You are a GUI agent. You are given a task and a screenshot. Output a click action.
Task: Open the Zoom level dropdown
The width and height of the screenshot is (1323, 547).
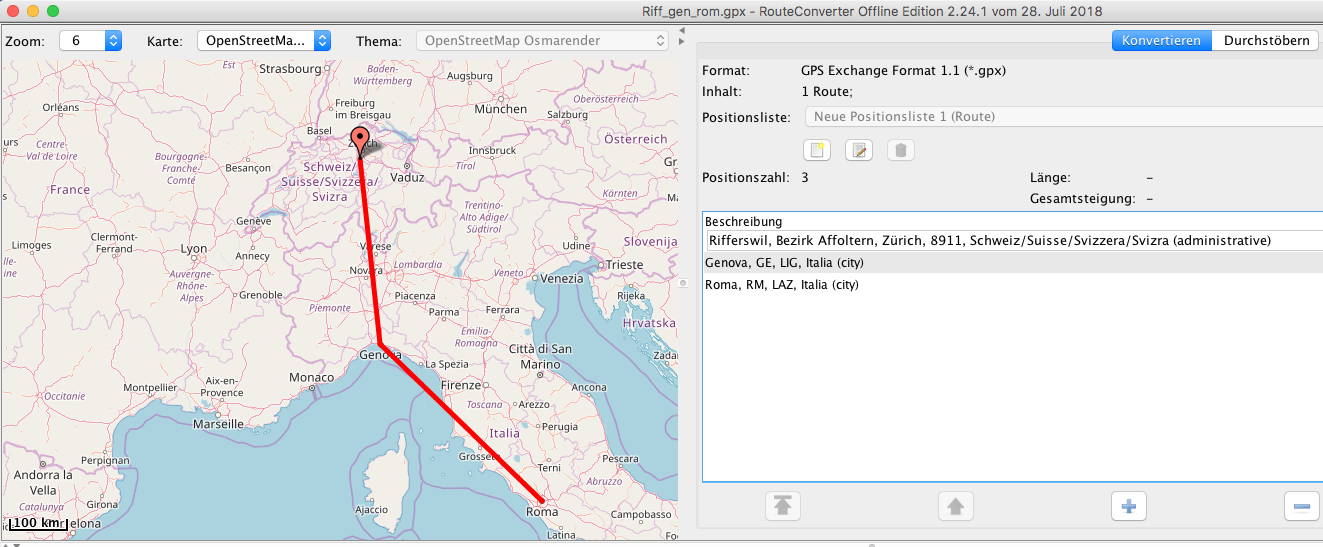(x=91, y=41)
